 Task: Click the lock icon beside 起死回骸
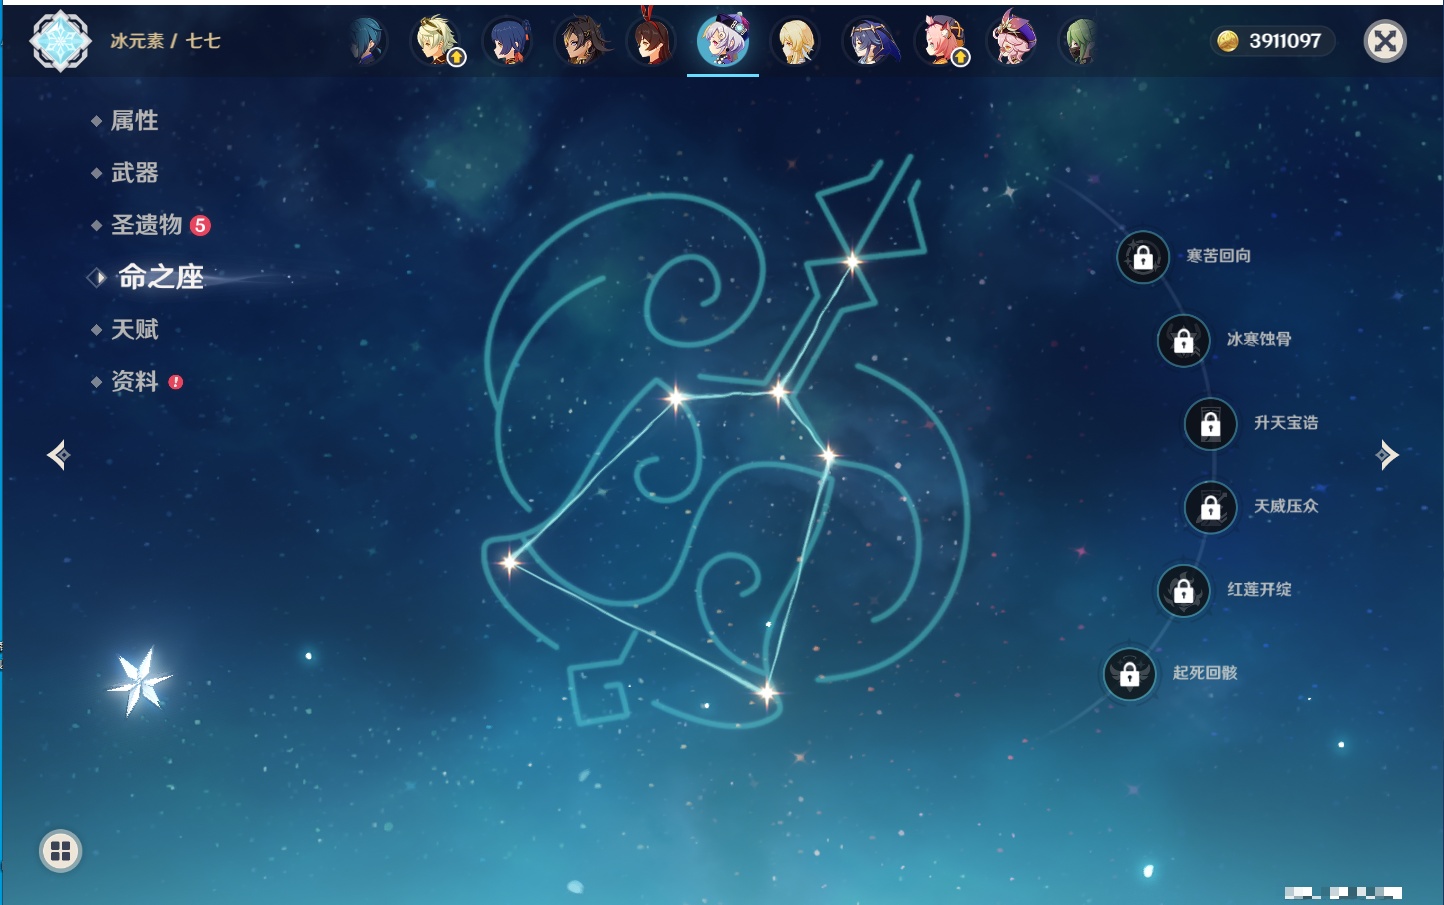pyautogui.click(x=1129, y=674)
